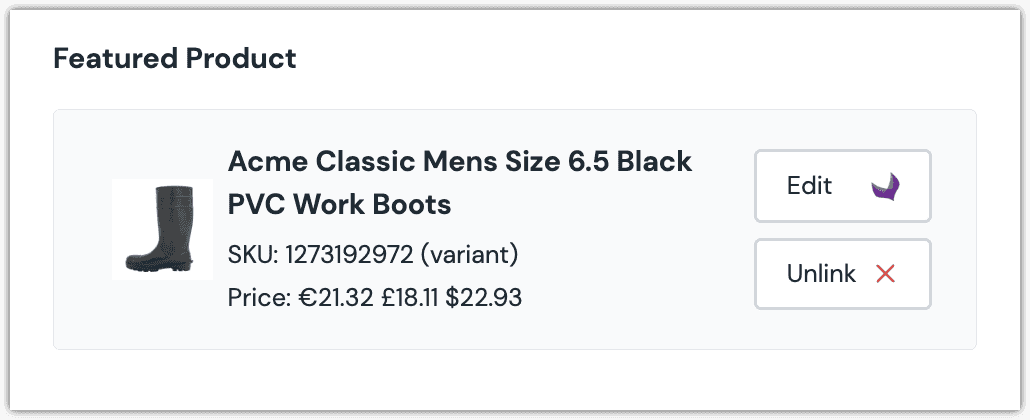Select the Acme Classic Mens product title

tap(460, 183)
